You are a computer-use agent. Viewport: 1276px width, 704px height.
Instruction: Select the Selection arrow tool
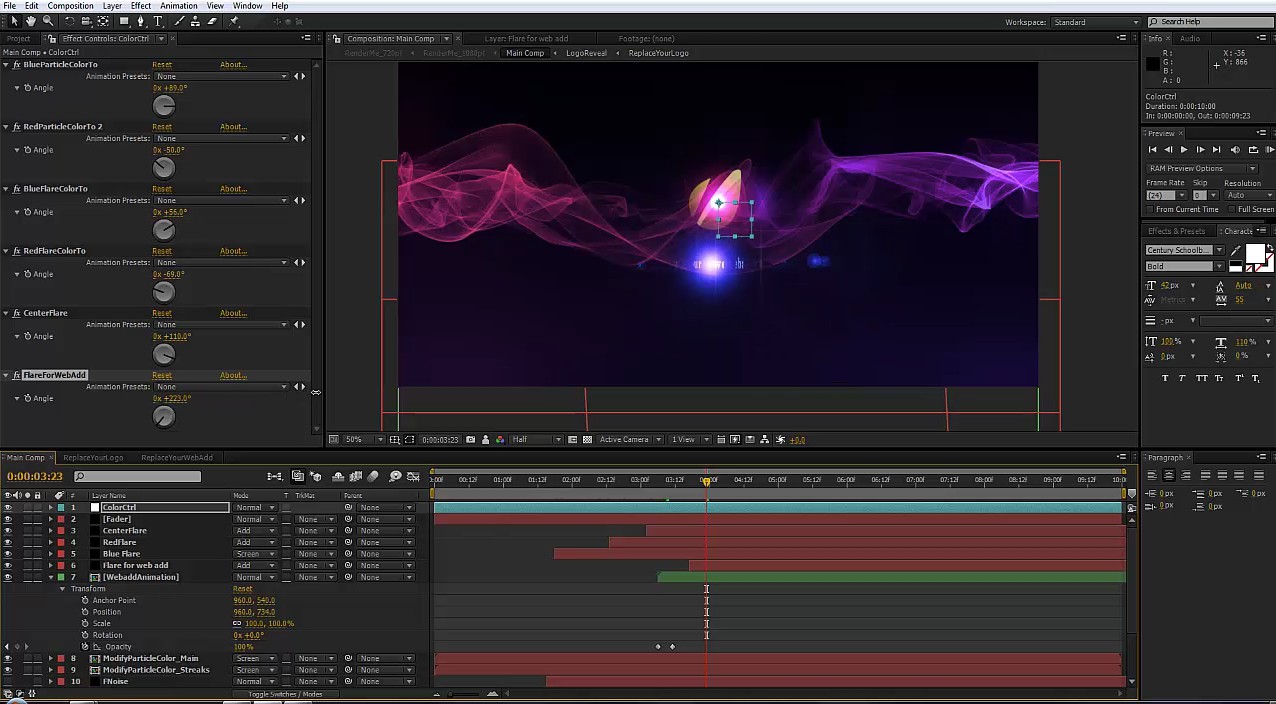coord(13,21)
